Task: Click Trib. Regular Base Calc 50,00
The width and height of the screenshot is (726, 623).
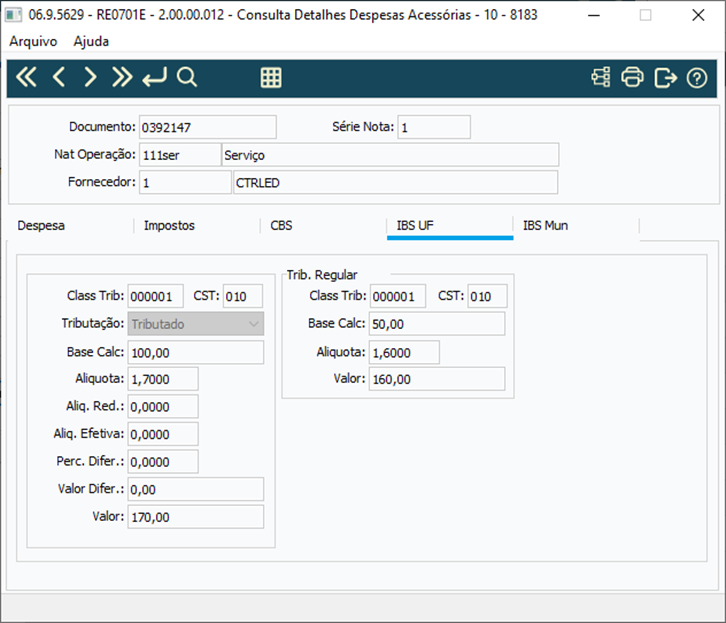Action: tap(437, 324)
